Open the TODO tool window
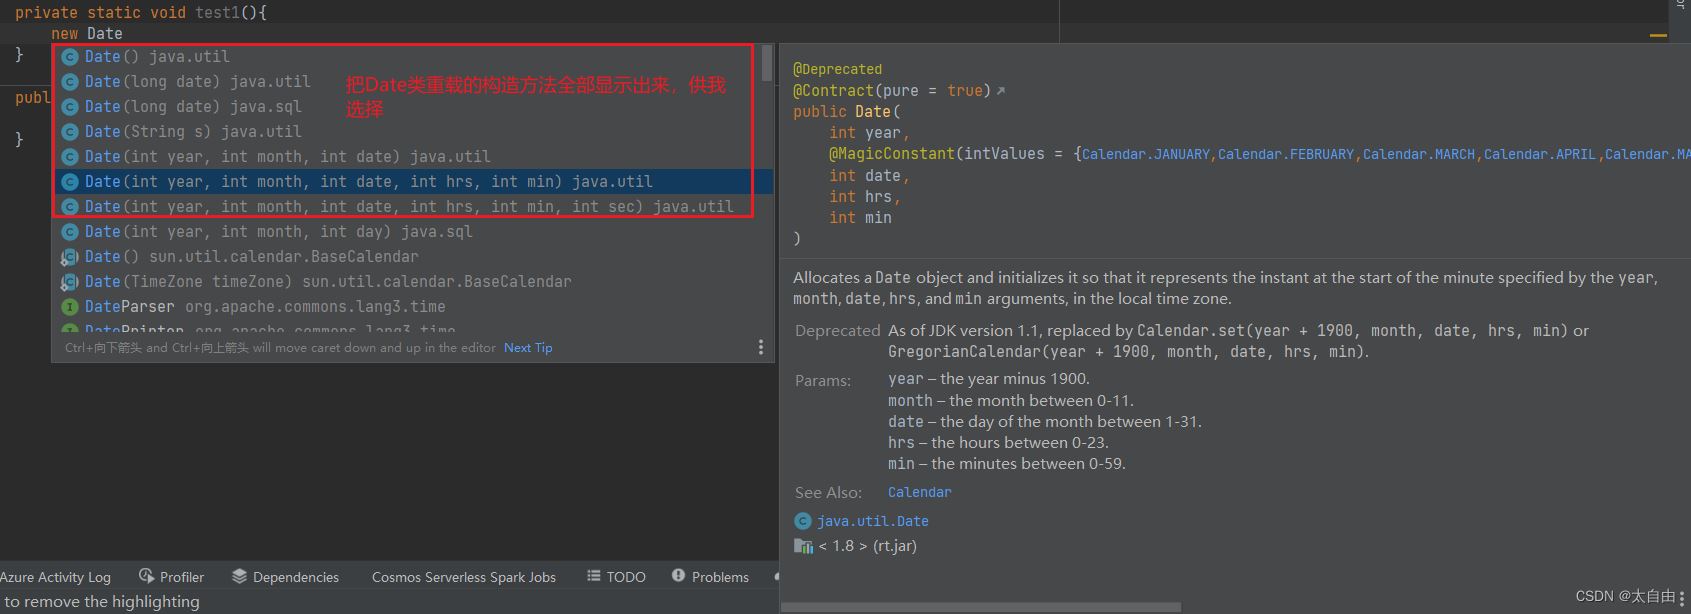The image size is (1691, 614). (616, 577)
